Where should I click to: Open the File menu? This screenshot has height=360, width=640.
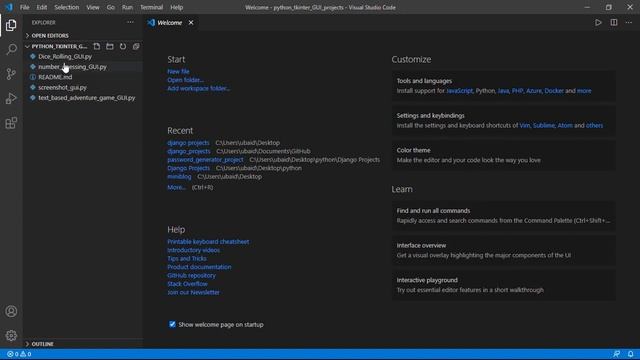pos(24,7)
